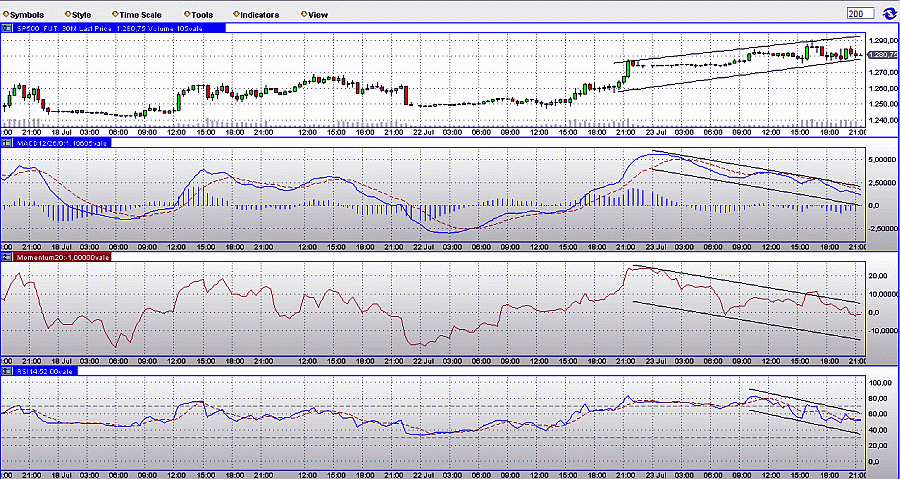Viewport: 900px width, 479px height.
Task: Click the blue refresh chart icon
Action: coord(889,13)
